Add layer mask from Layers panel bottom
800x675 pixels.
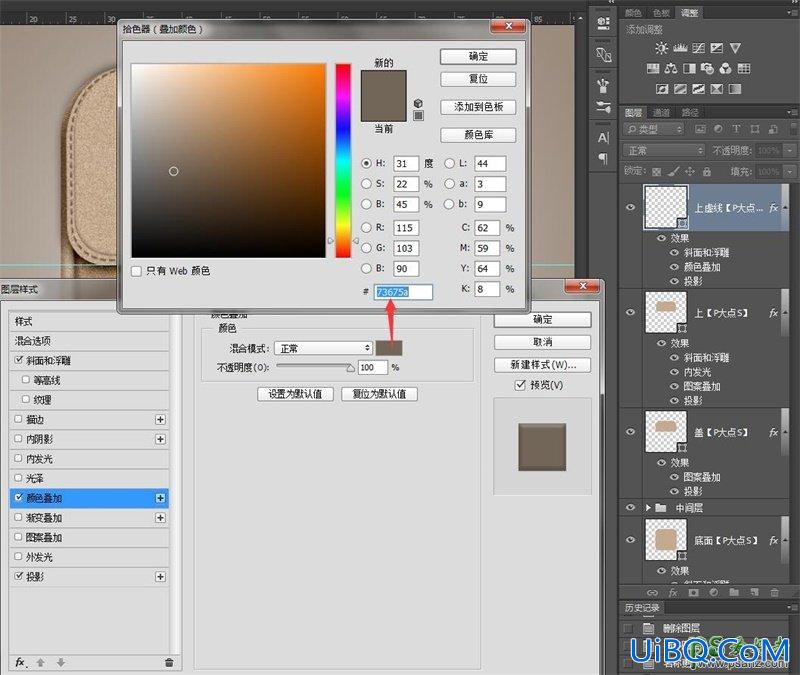point(693,592)
